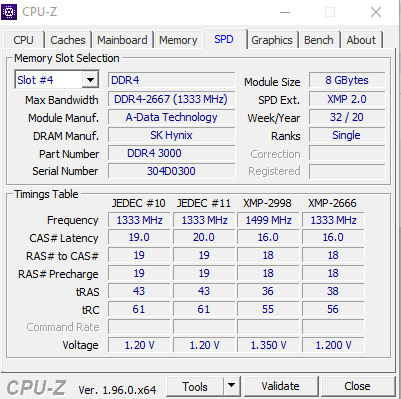This screenshot has height=399, width=401.
Task: Show the About tab
Action: (x=361, y=40)
